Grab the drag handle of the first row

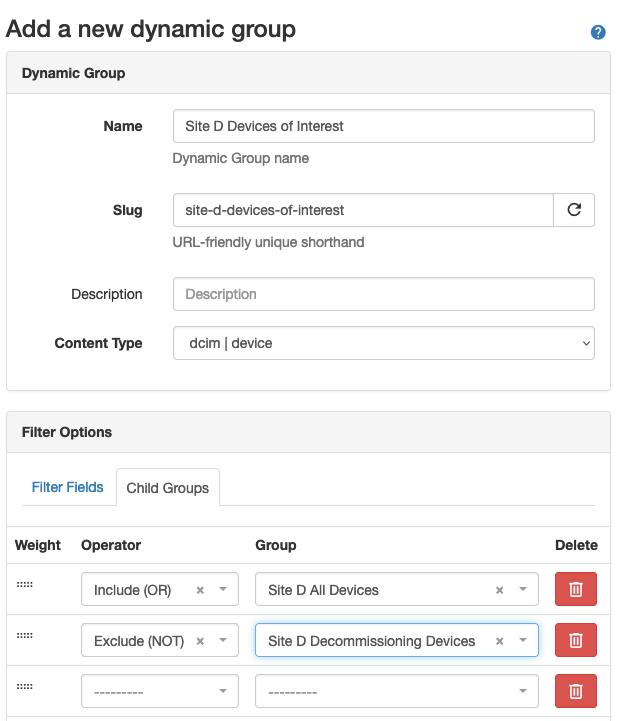coord(25,584)
